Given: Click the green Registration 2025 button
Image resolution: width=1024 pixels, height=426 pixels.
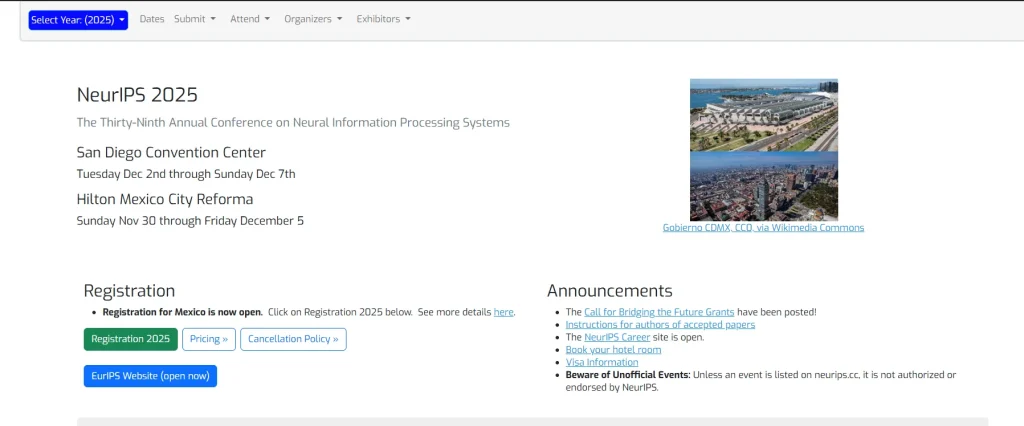Looking at the screenshot, I should pos(130,339).
